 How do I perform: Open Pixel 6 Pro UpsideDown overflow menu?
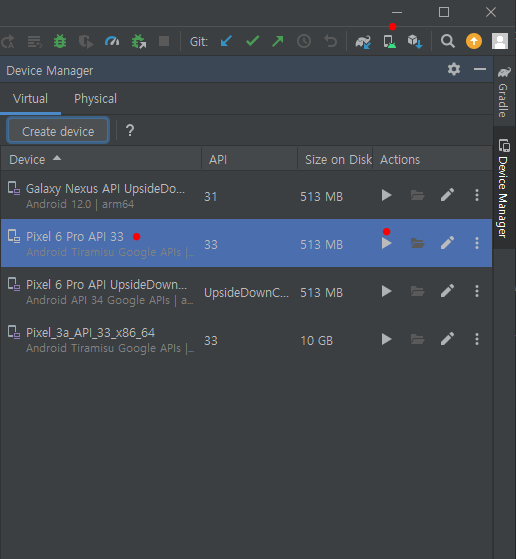point(477,291)
